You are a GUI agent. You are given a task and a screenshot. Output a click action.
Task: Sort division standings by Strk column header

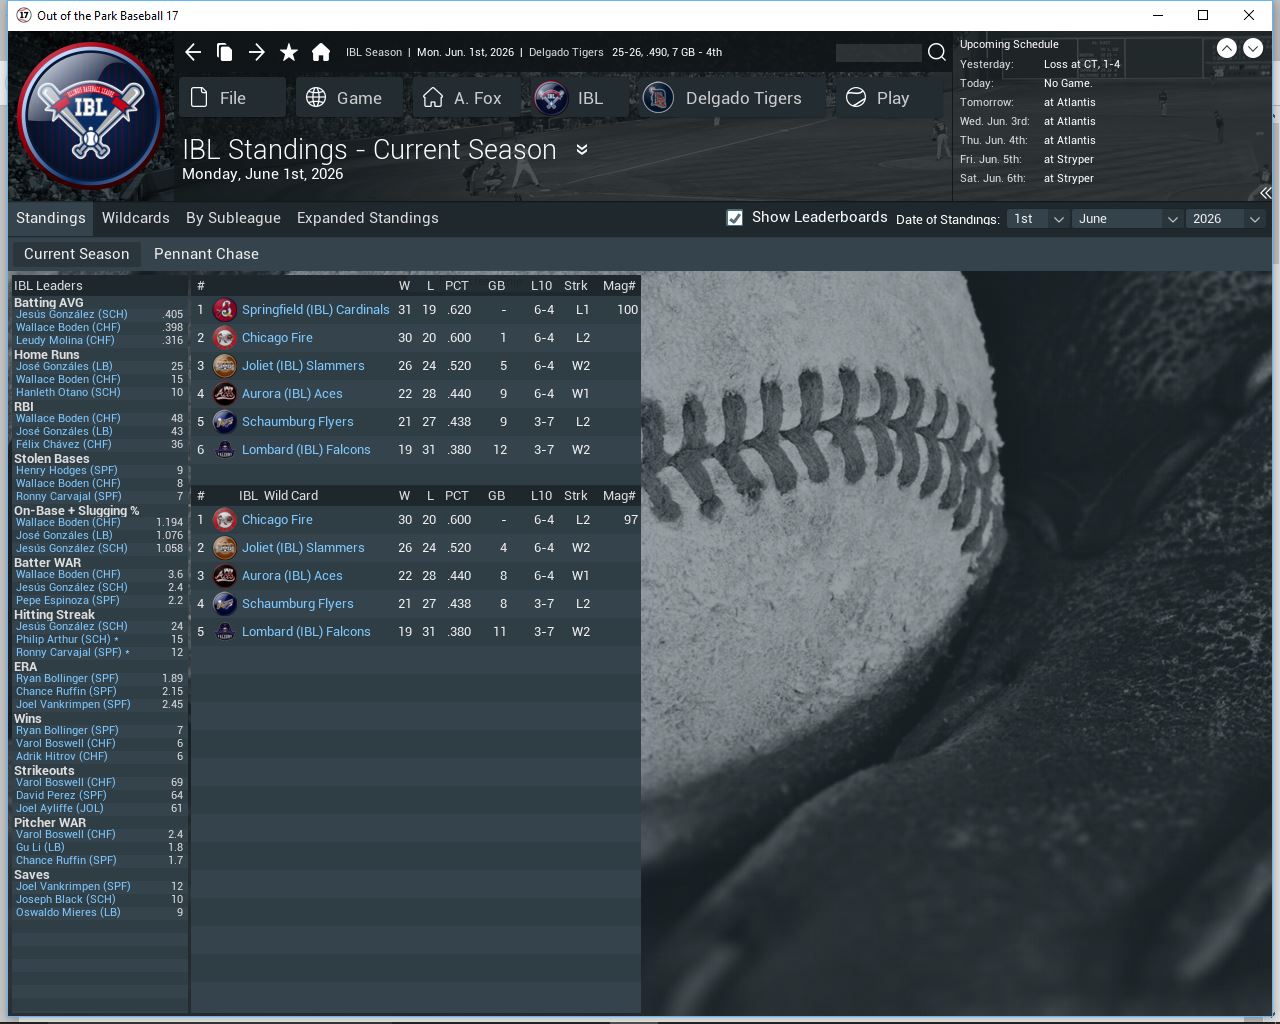pyautogui.click(x=576, y=286)
